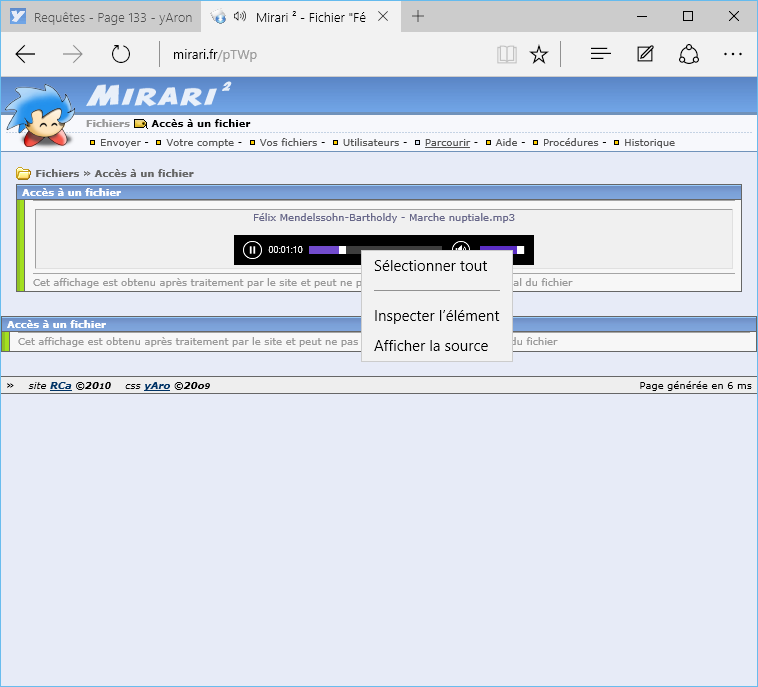Click "Afficher la source" menu entry

click(x=430, y=346)
